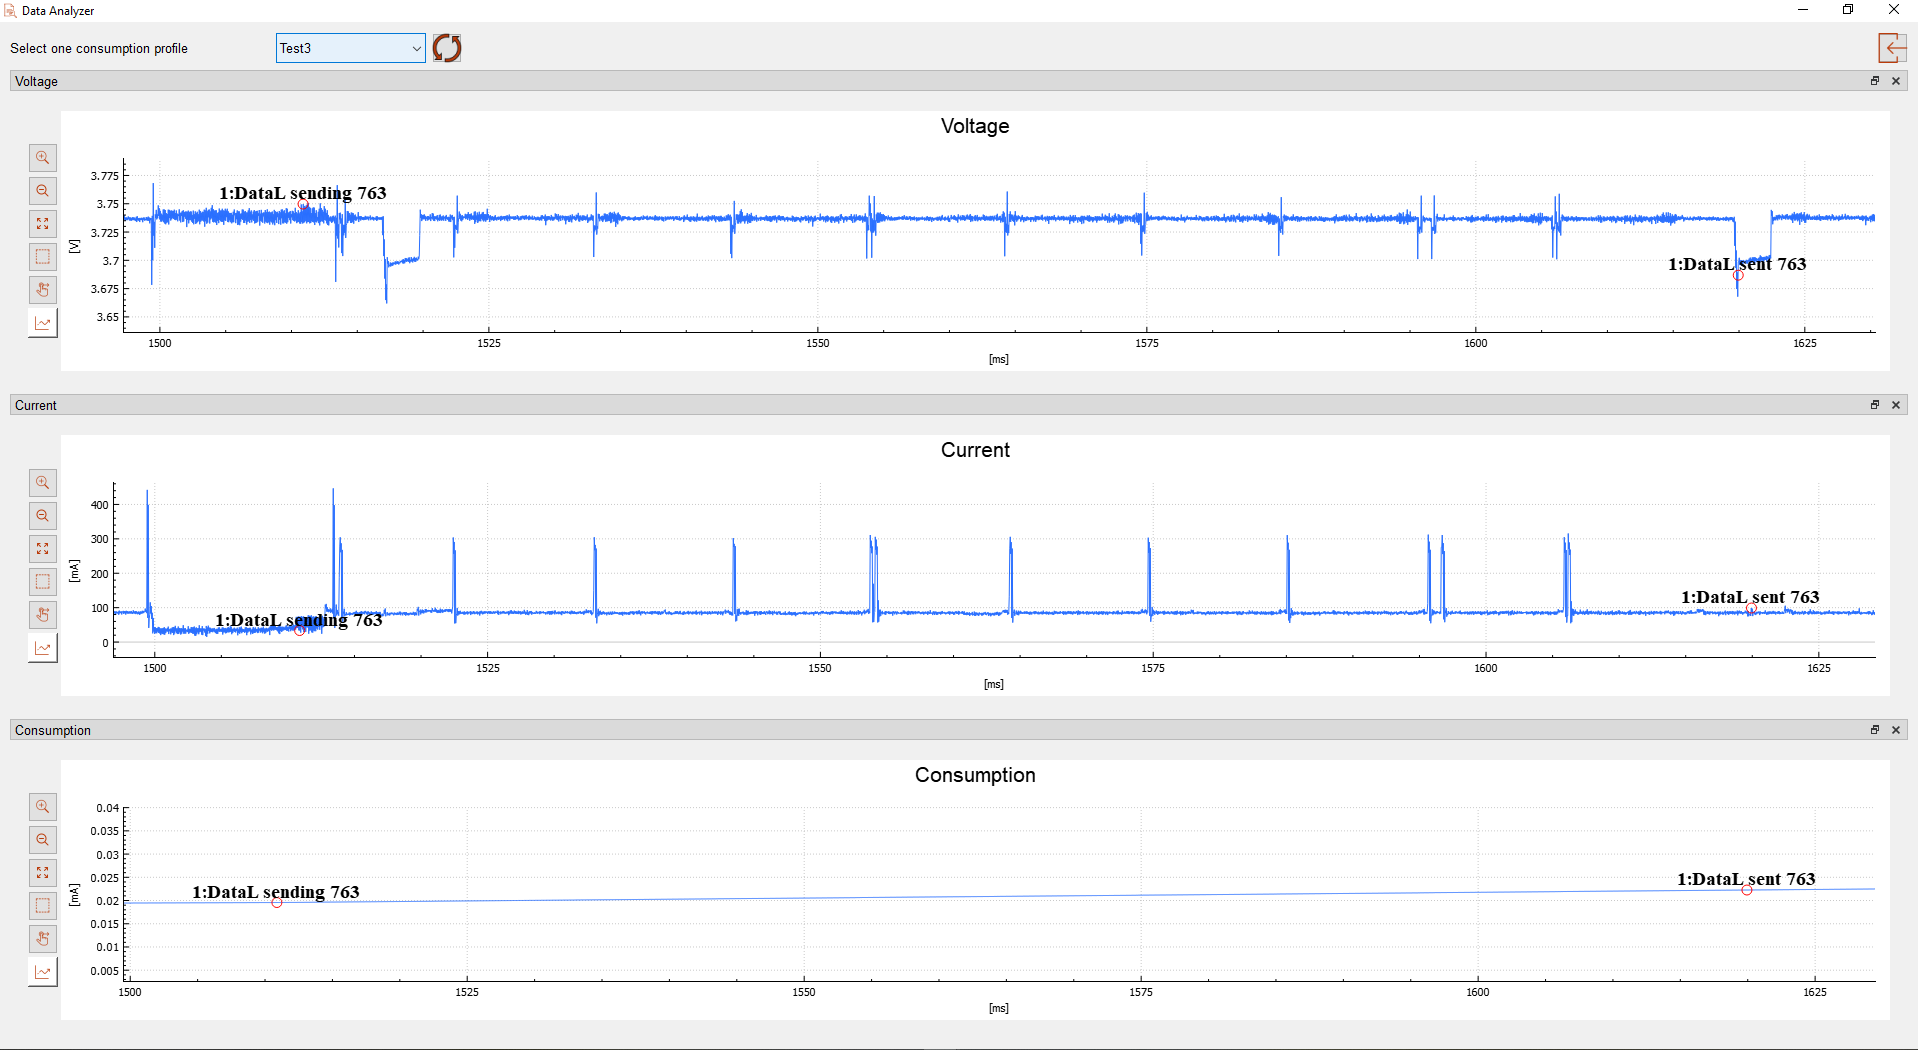
Task: Toggle the line chart marker button in Consumption panel
Action: pos(42,972)
